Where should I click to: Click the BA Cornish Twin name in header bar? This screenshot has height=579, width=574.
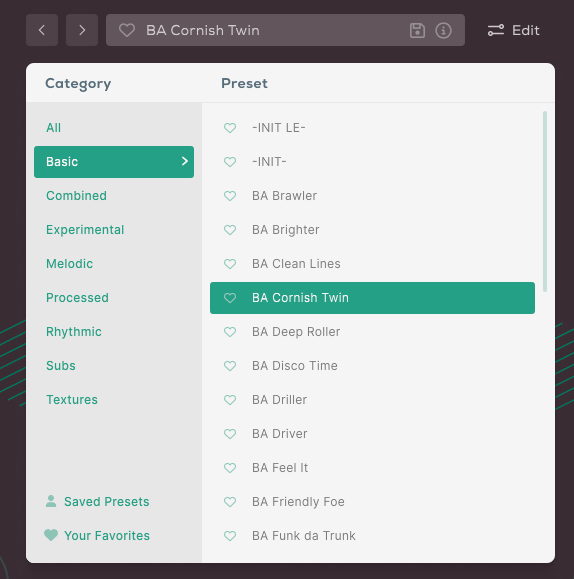tap(202, 30)
